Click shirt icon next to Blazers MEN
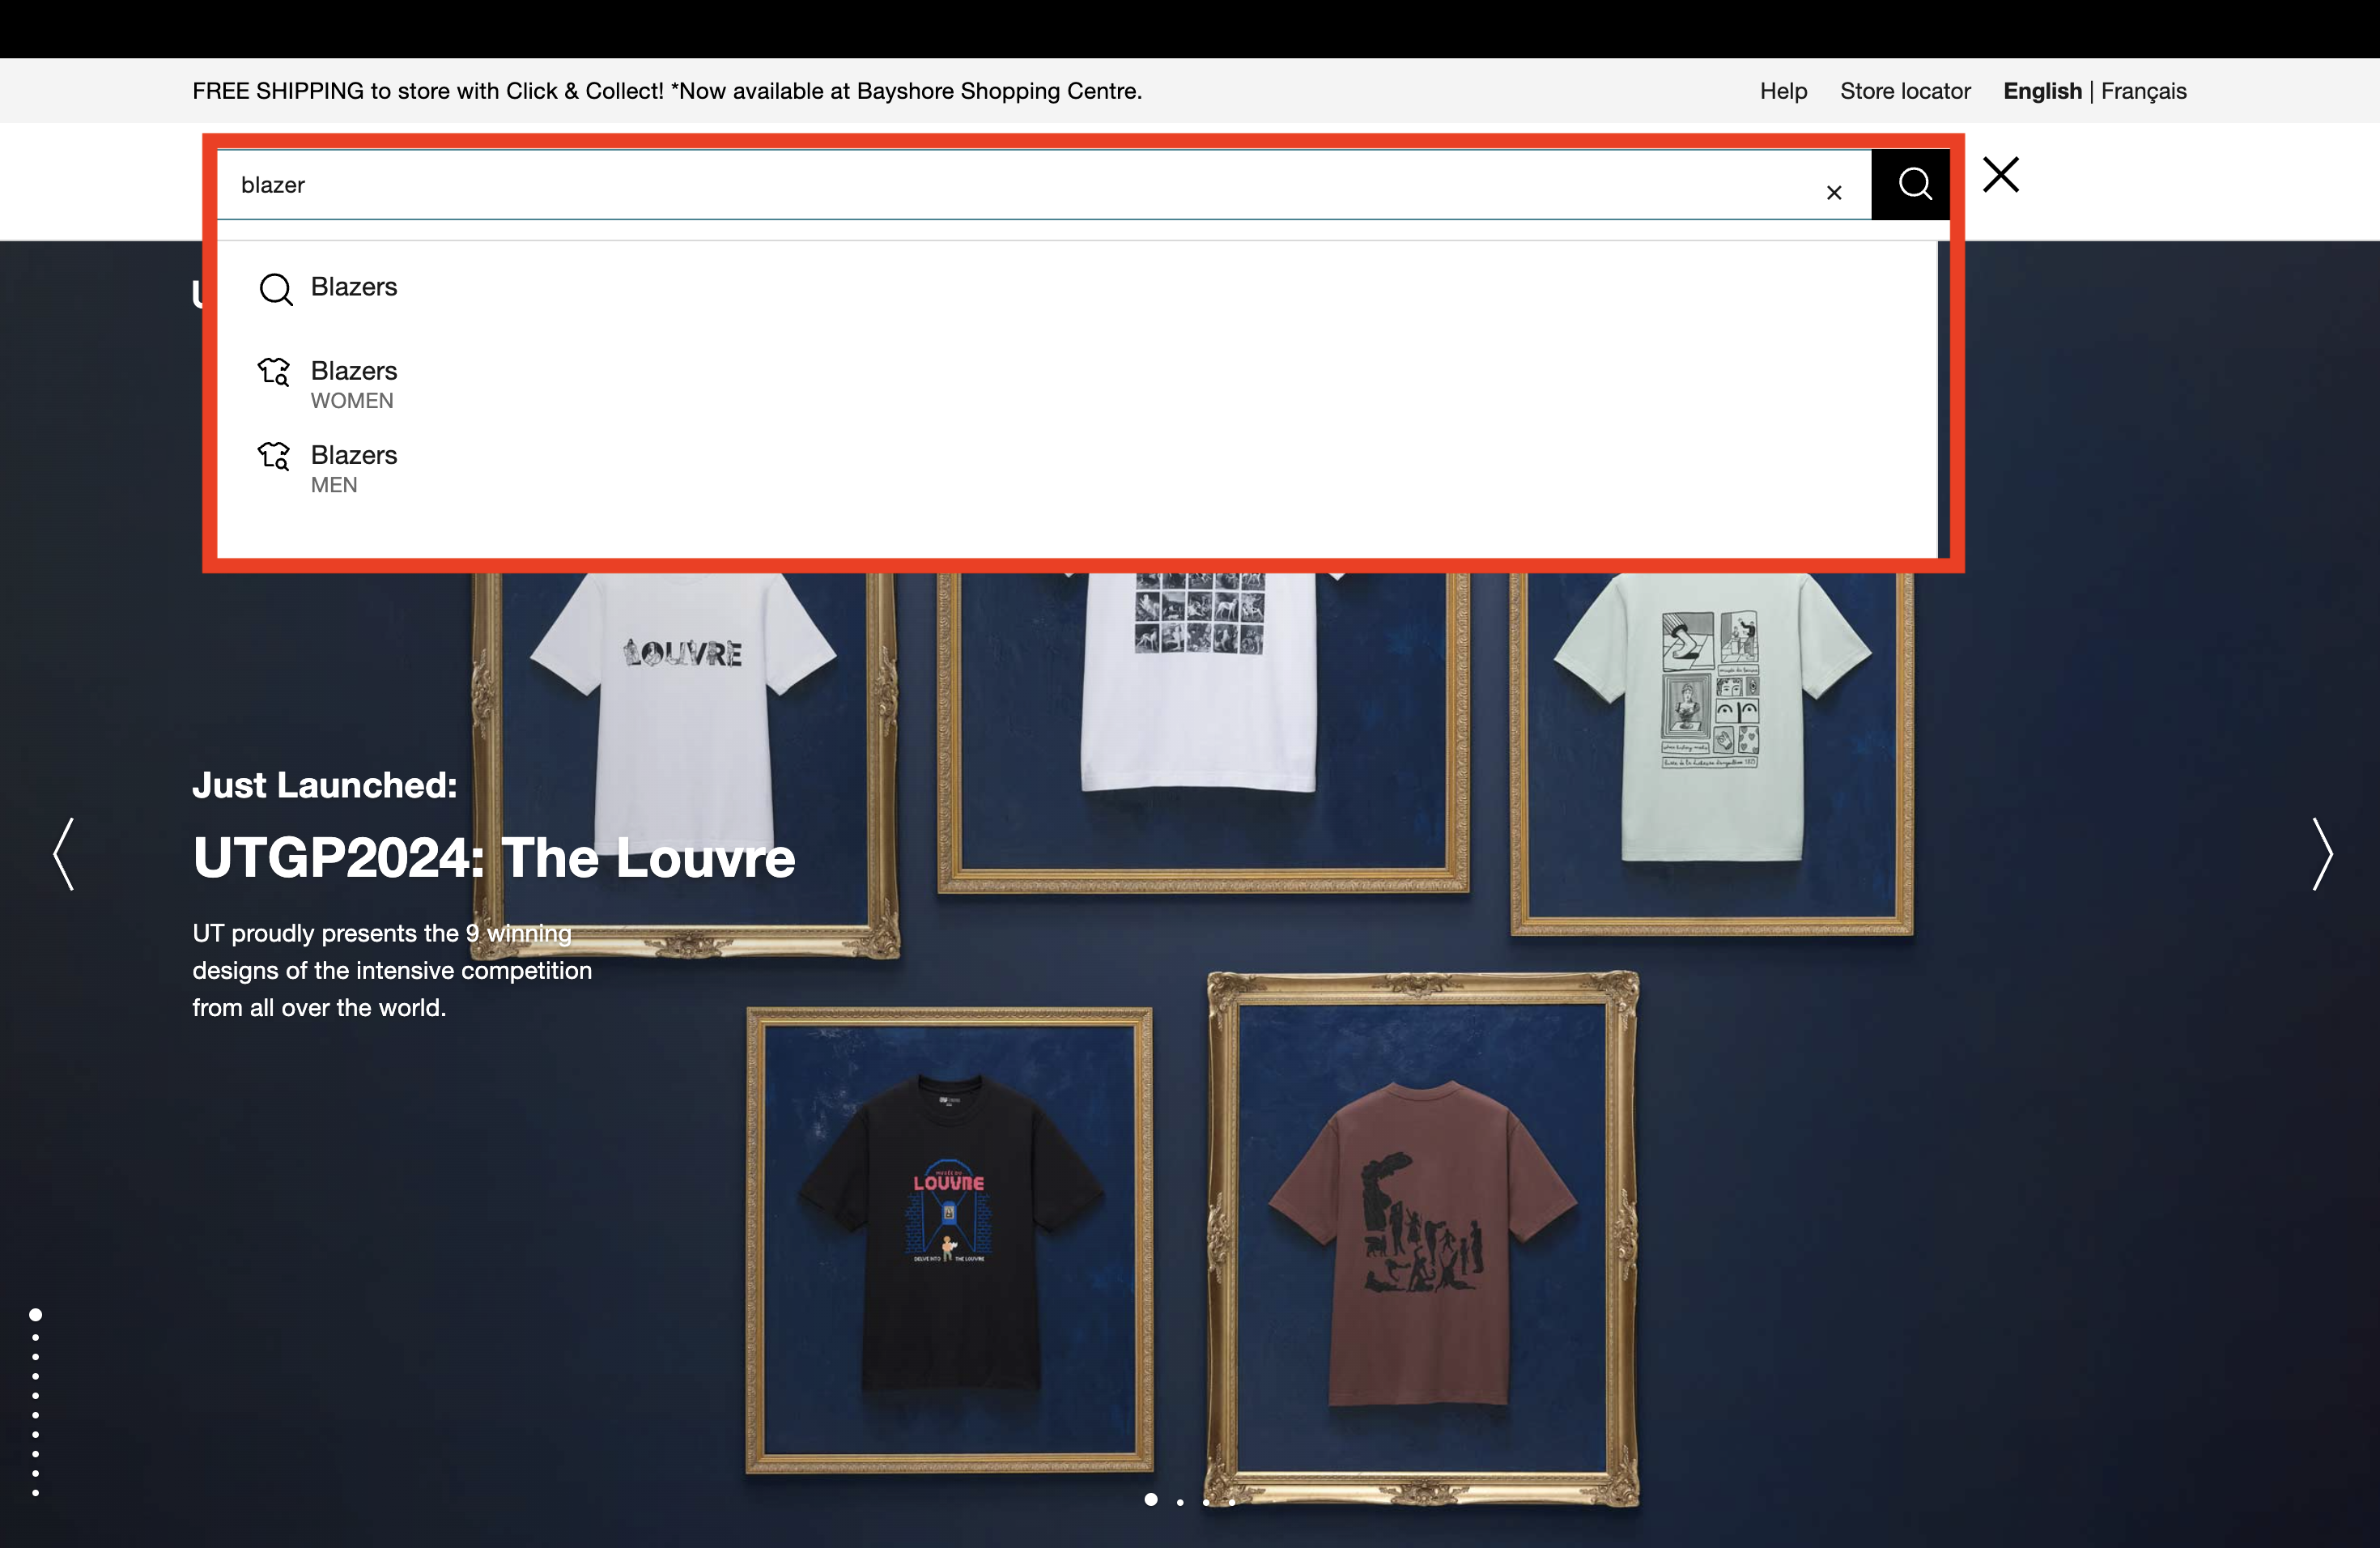The height and width of the screenshot is (1548, 2380). pyautogui.click(x=274, y=456)
